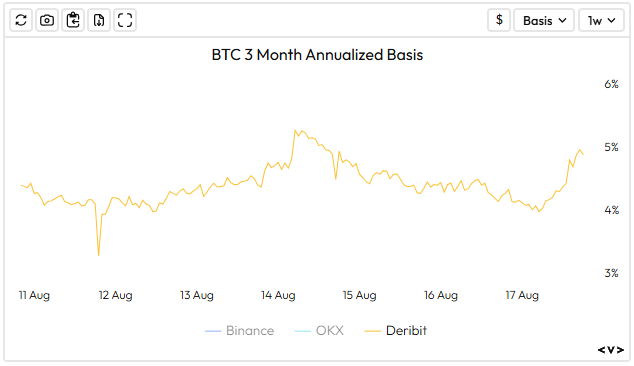Open the embed code icon
This screenshot has height=366, width=634.
[x=611, y=349]
